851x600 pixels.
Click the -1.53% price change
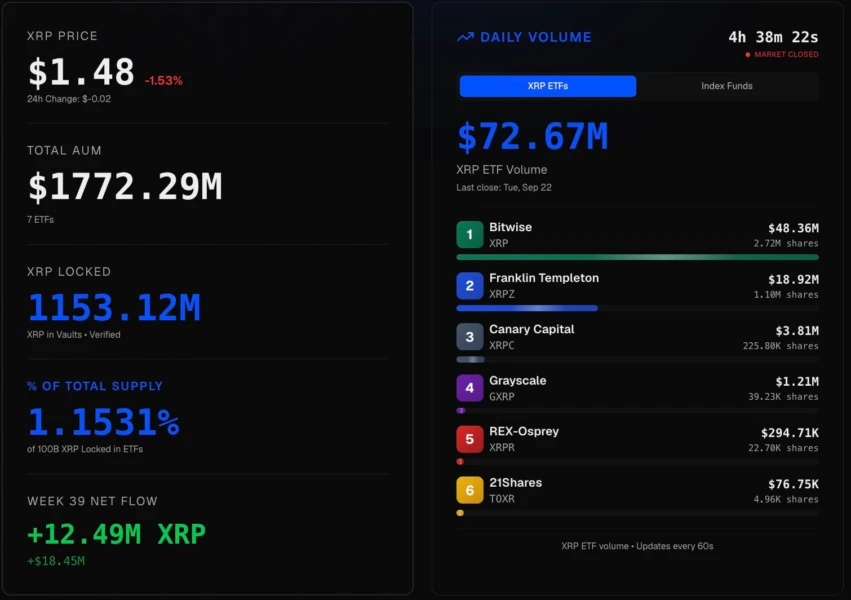pyautogui.click(x=163, y=81)
